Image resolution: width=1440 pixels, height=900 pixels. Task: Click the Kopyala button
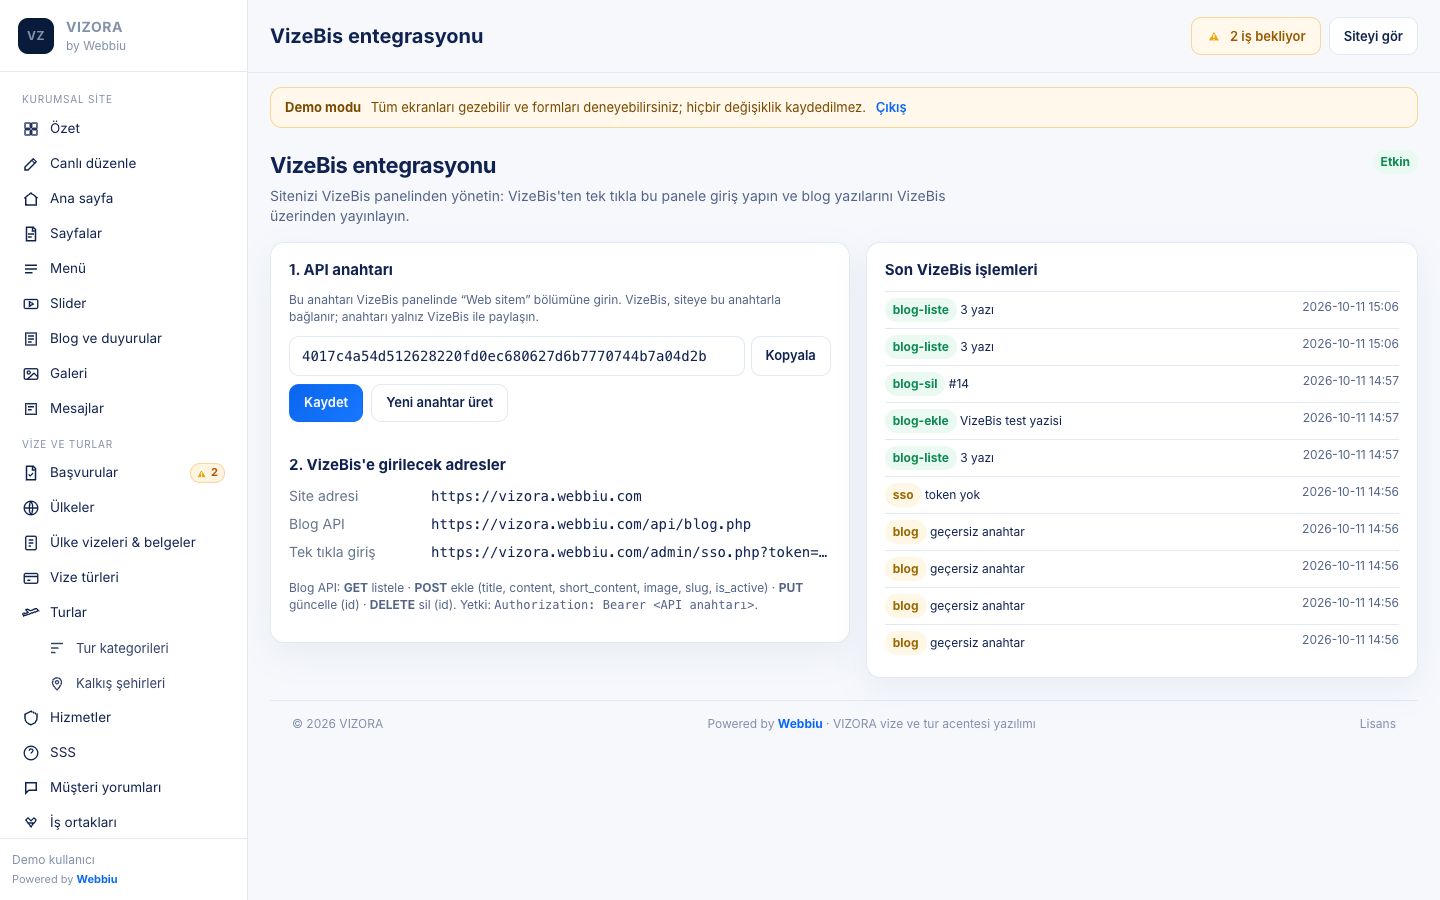click(x=790, y=356)
